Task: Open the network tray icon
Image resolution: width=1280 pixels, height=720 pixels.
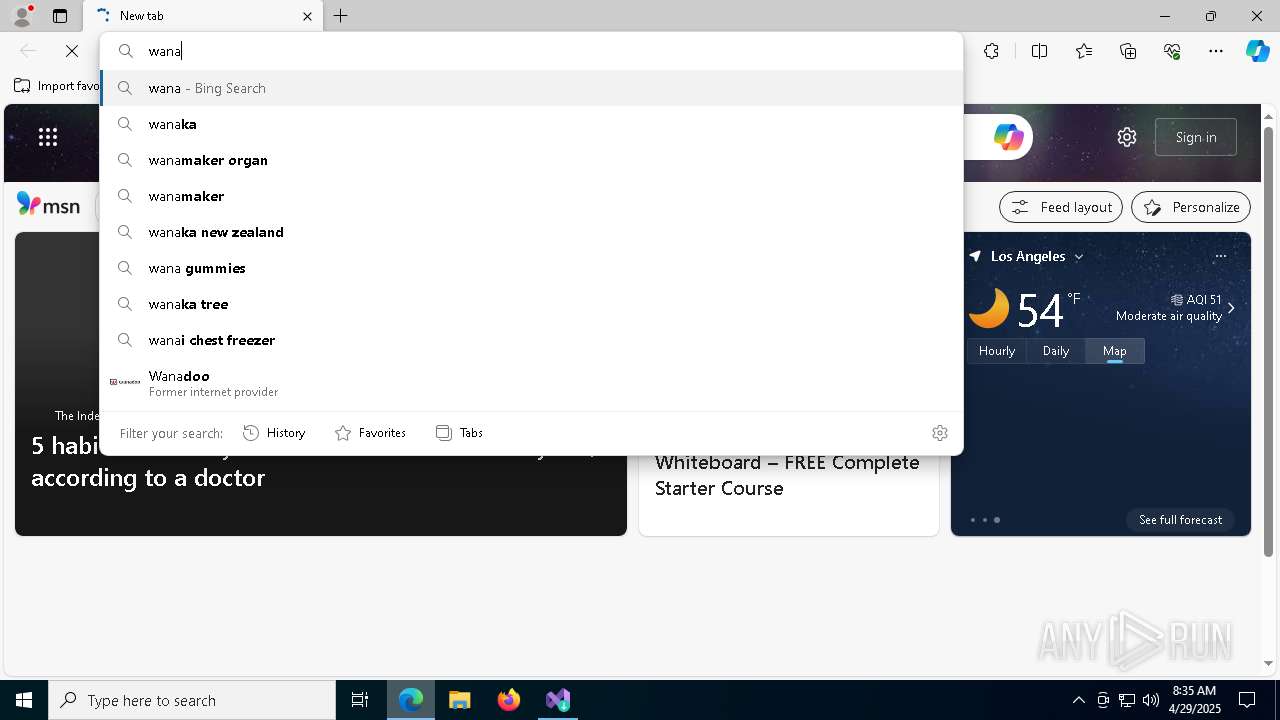Action: tap(1126, 700)
